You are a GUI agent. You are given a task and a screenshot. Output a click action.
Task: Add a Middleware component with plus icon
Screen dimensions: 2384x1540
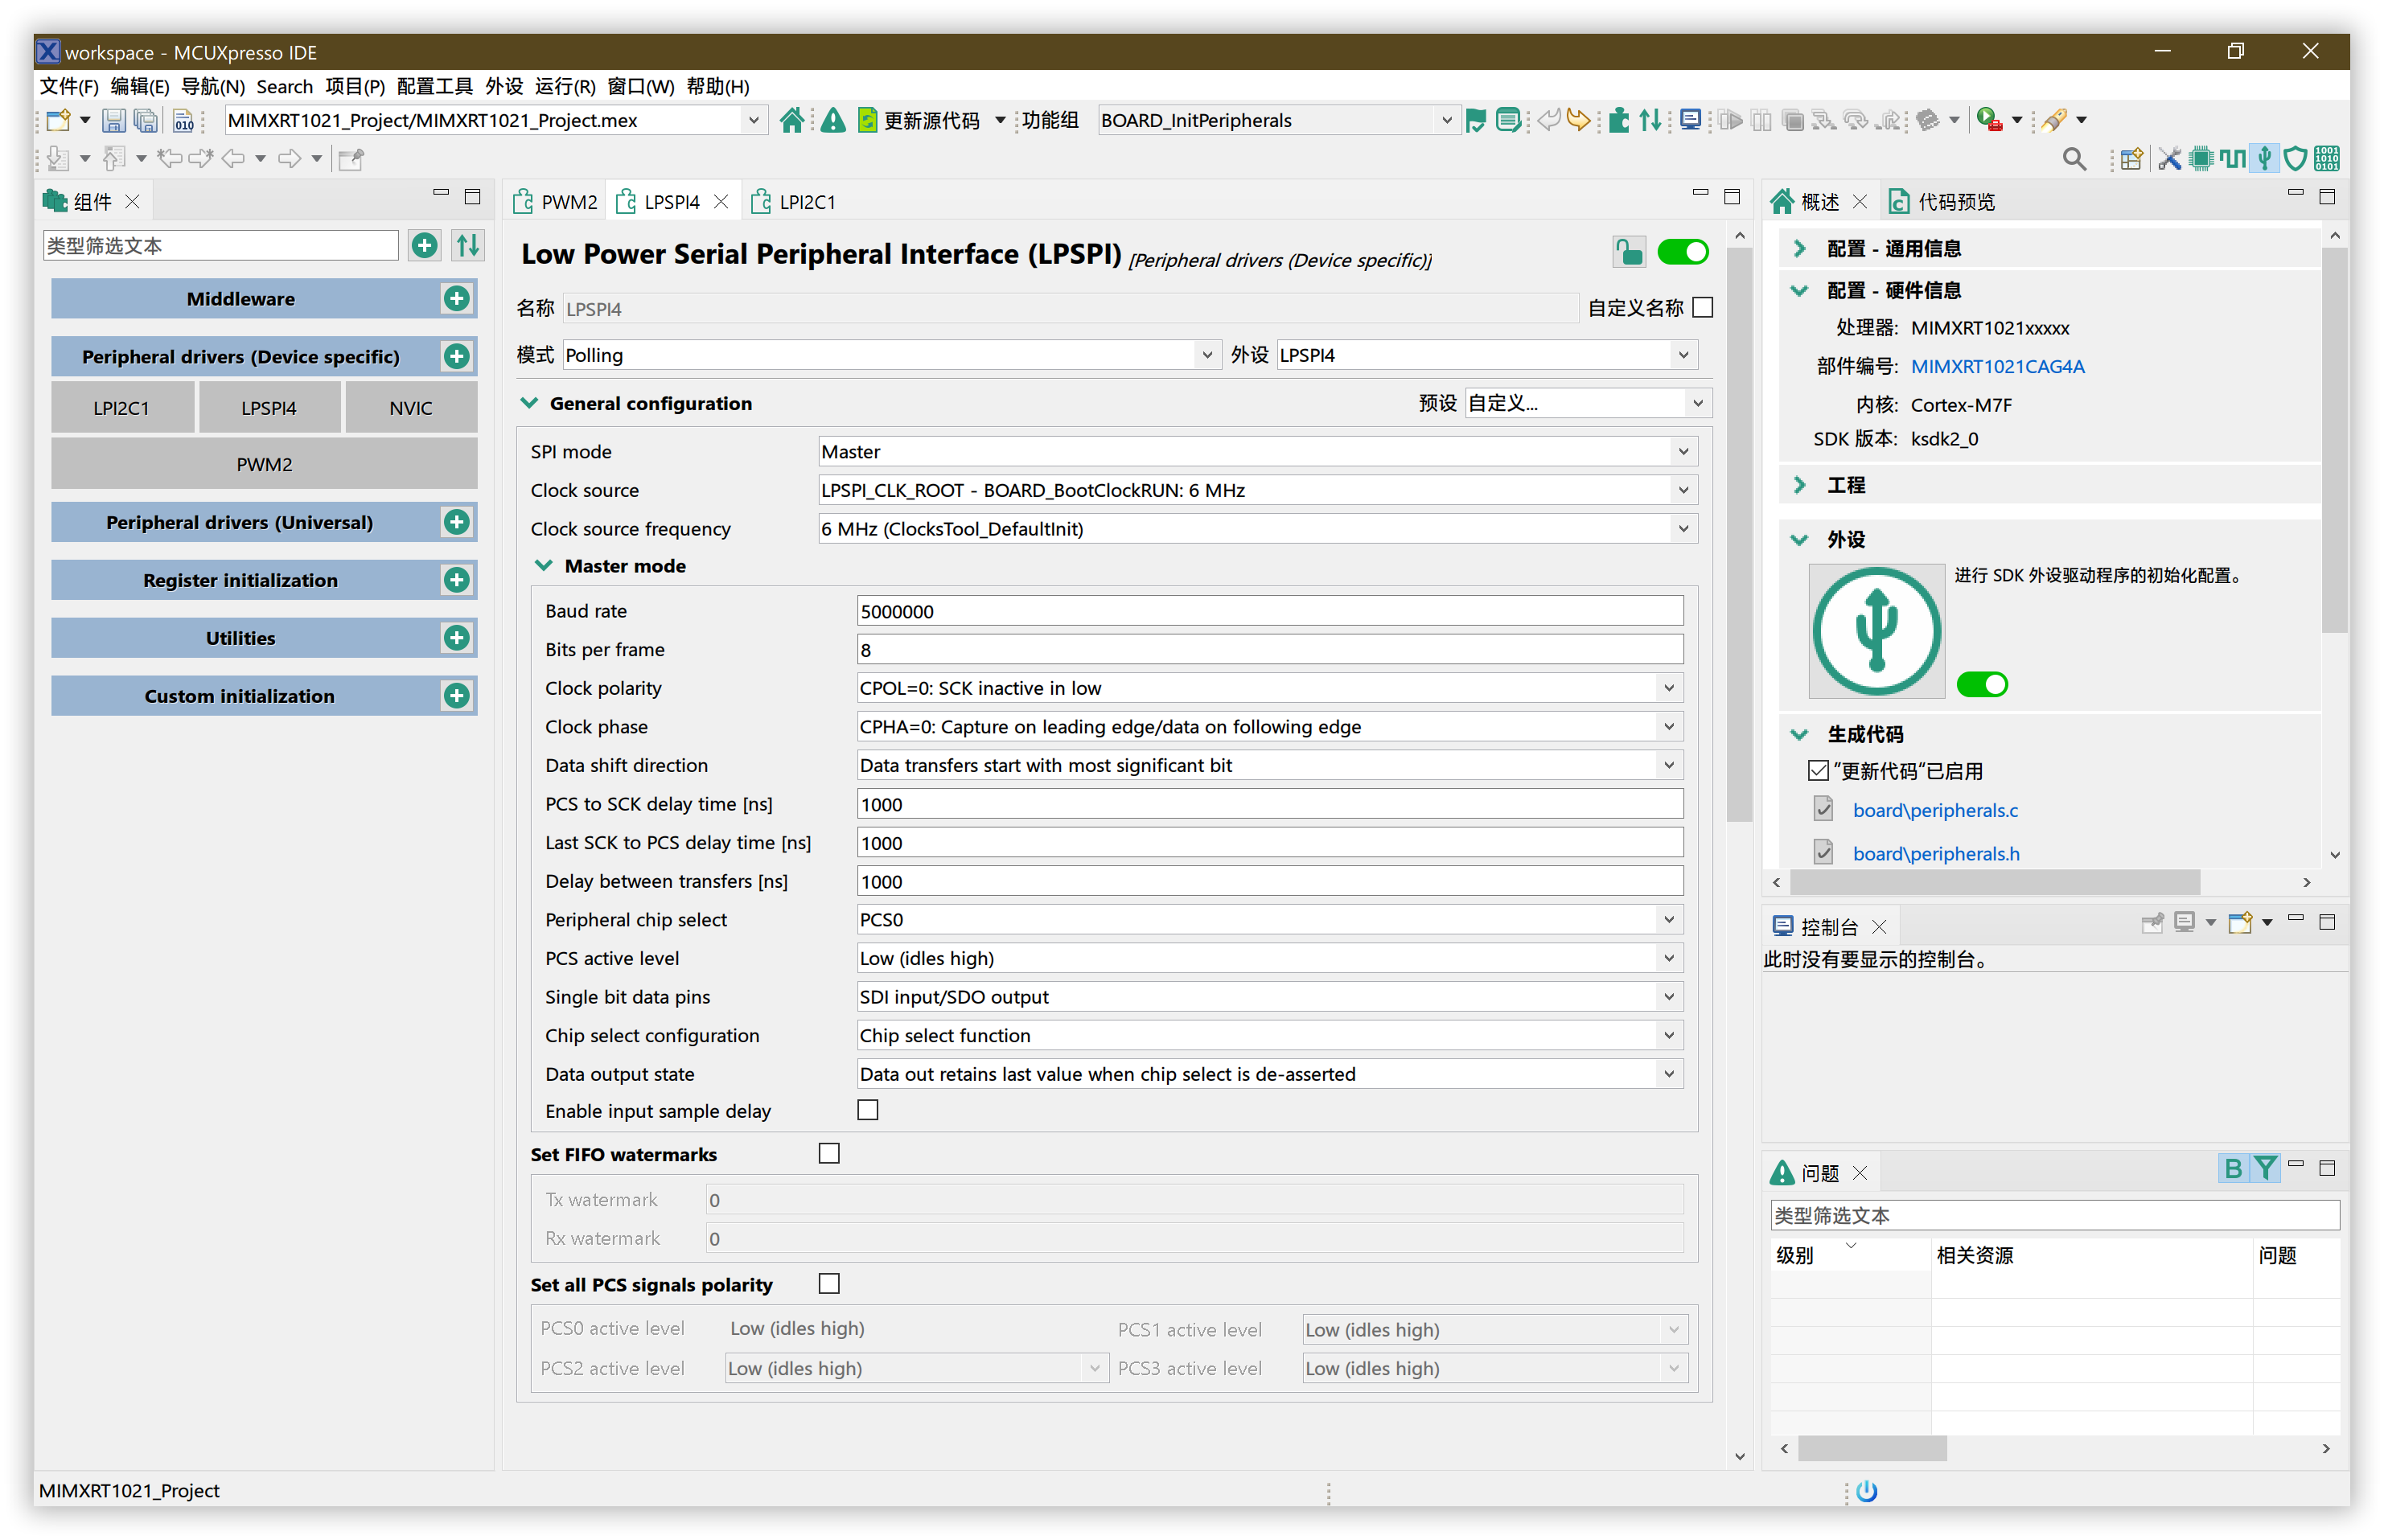tap(457, 298)
